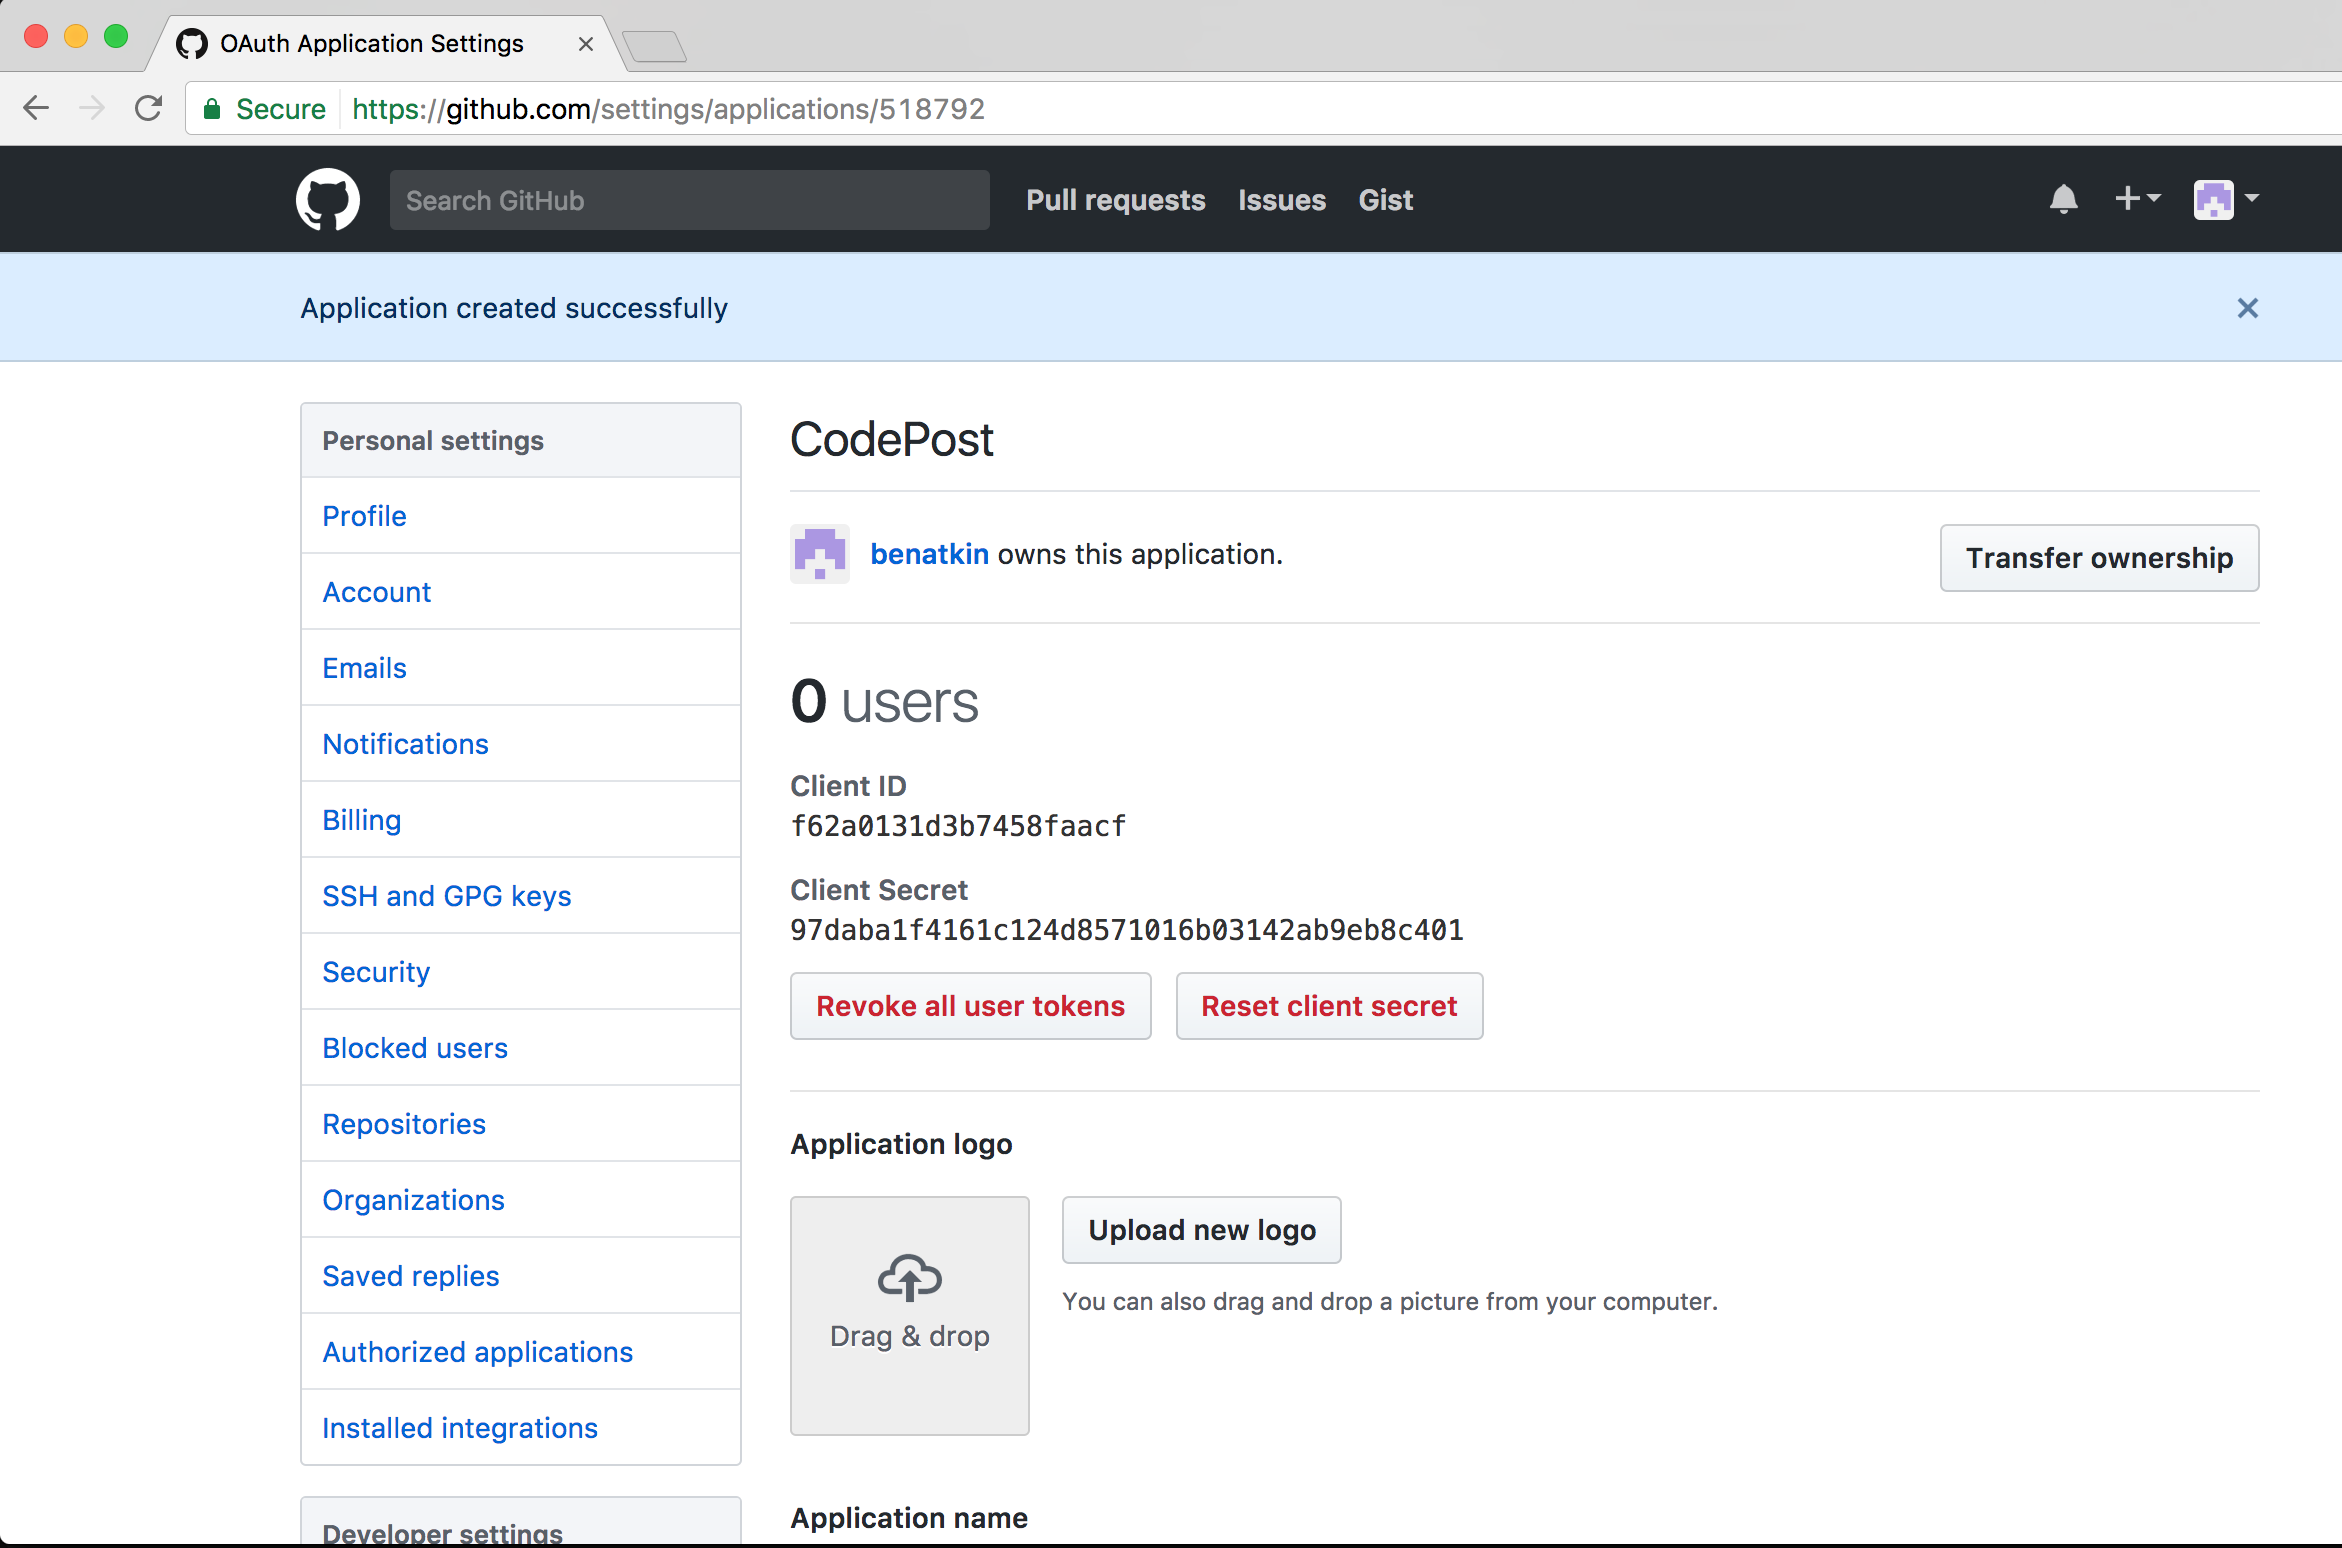Viewport: 2342px width, 1548px height.
Task: Expand the Developer settings section
Action: pyautogui.click(x=441, y=1533)
